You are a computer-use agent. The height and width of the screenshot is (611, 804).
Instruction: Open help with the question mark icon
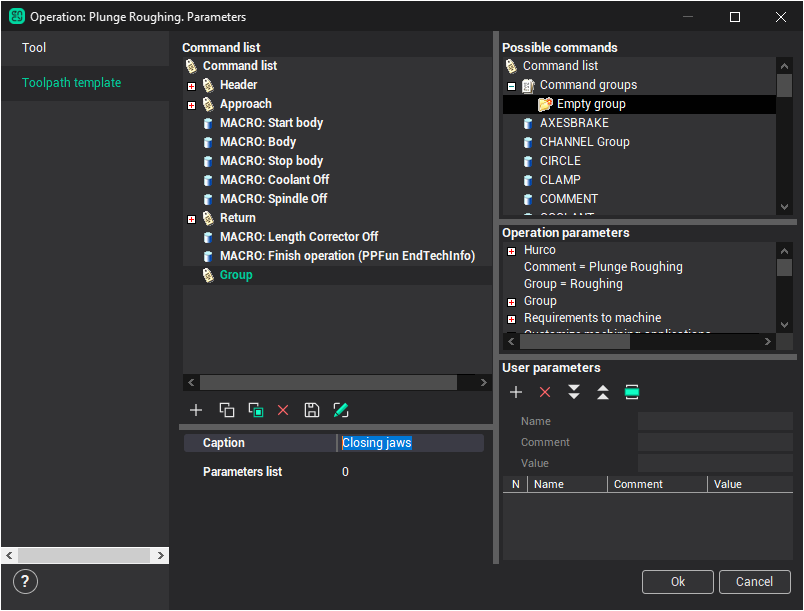pyautogui.click(x=27, y=582)
